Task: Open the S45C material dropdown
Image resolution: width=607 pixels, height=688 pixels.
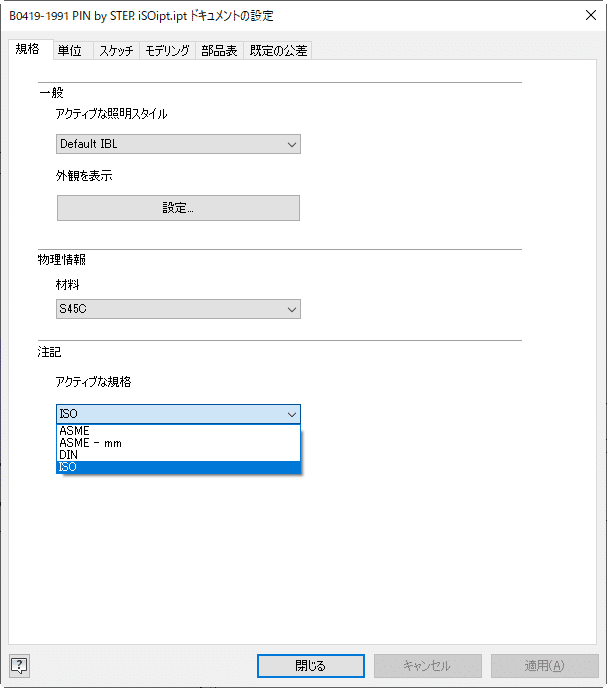Action: (178, 309)
